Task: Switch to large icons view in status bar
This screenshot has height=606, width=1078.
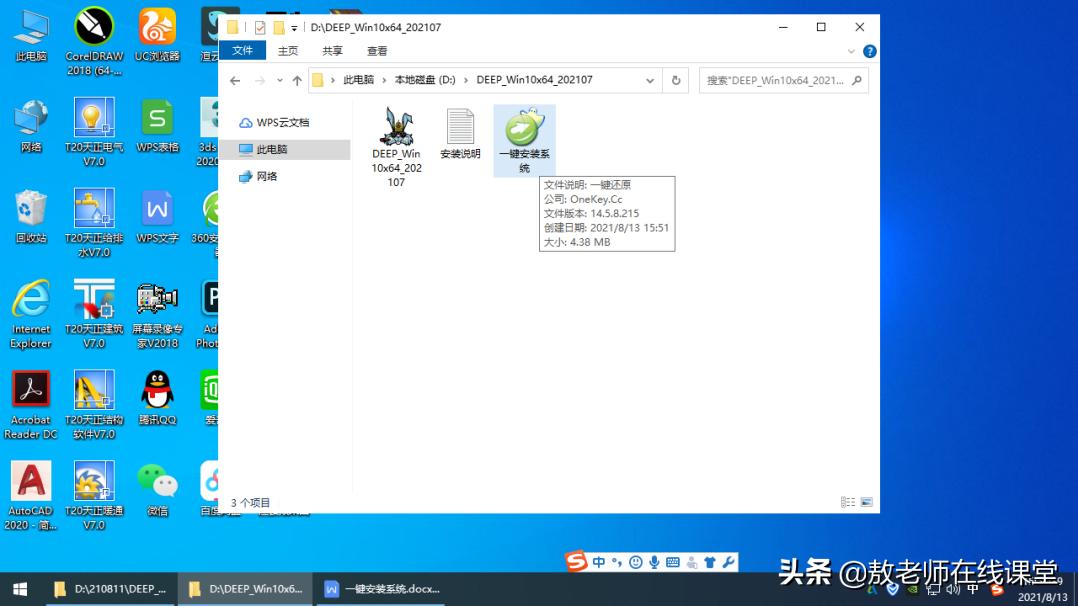Action: [866, 501]
